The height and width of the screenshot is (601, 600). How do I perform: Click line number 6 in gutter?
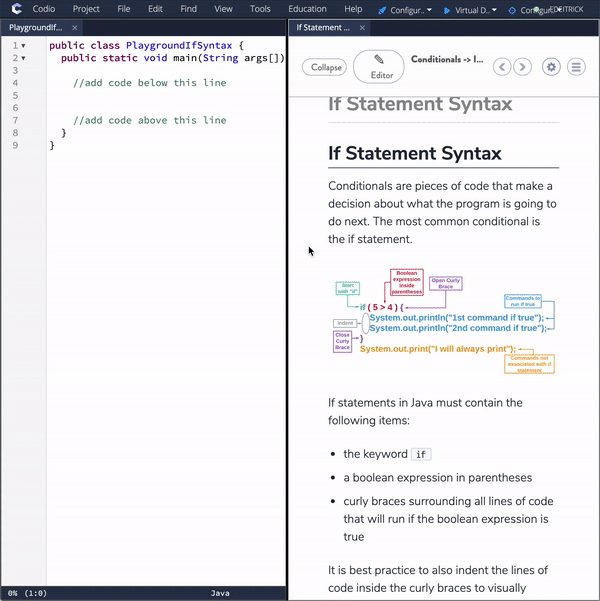(x=15, y=108)
